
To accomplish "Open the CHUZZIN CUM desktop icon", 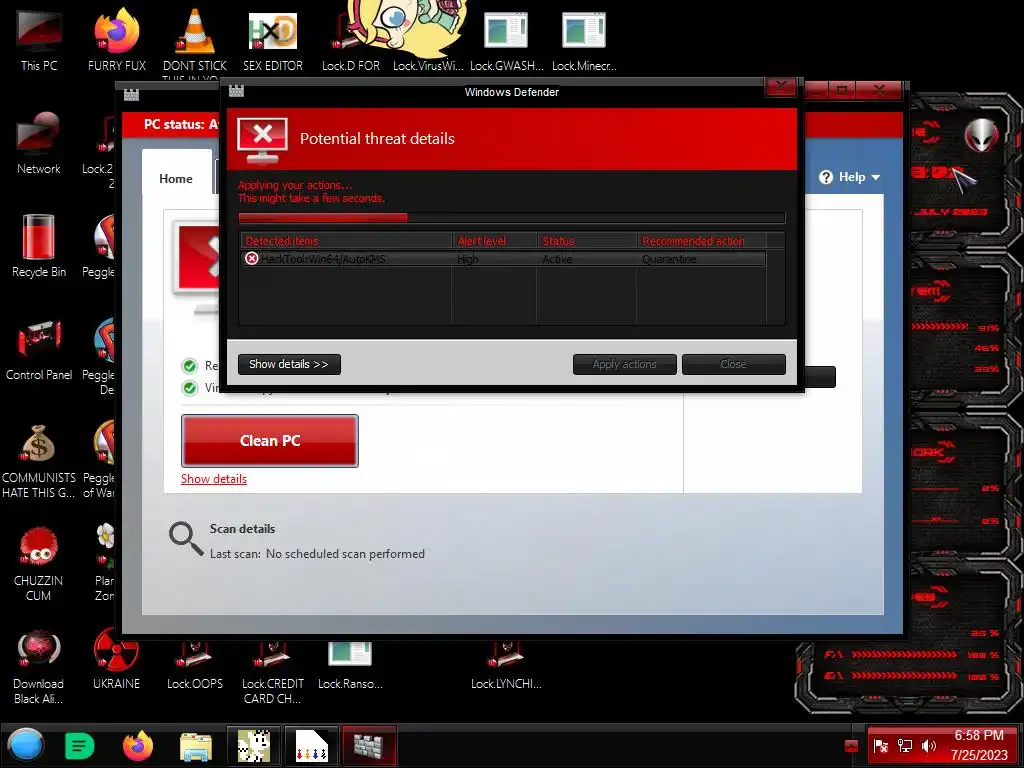I will tap(39, 564).
